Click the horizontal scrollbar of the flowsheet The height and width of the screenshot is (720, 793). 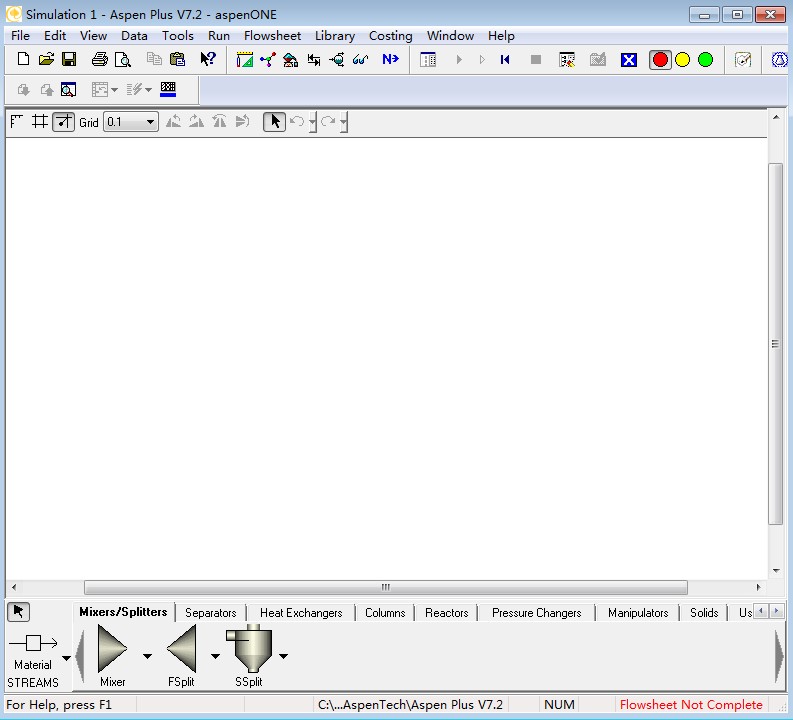point(385,588)
